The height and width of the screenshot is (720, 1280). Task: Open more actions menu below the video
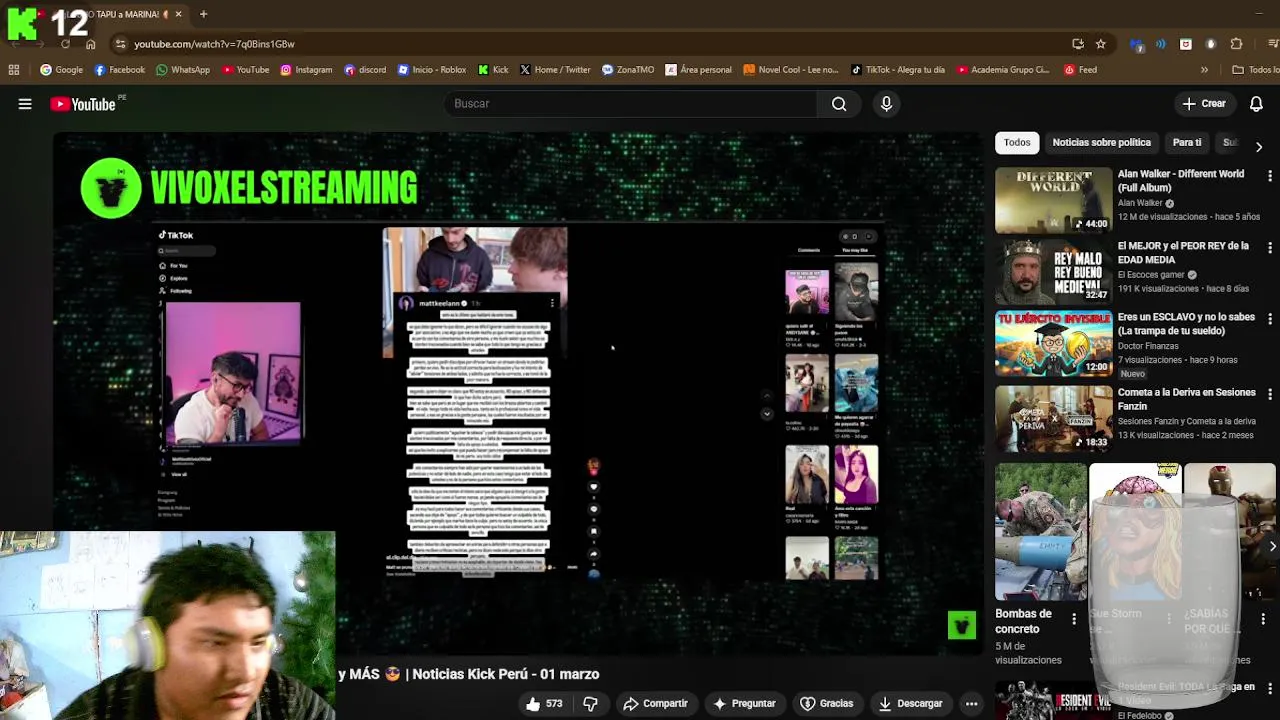971,704
